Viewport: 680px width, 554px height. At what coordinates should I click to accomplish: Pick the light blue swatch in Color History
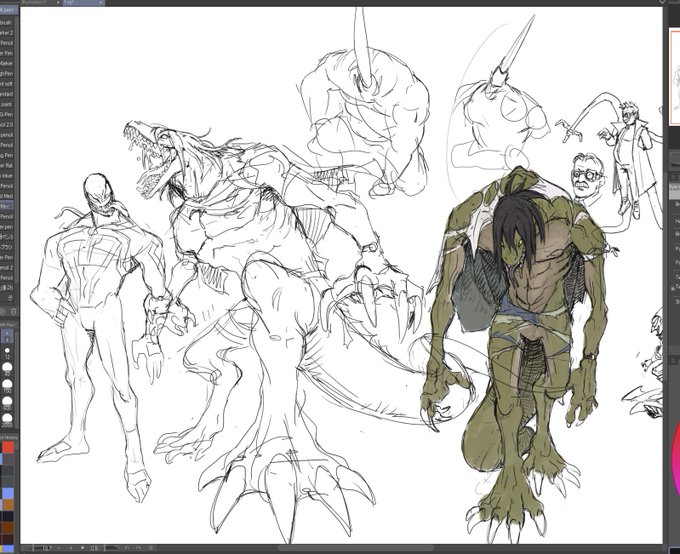coord(8,493)
